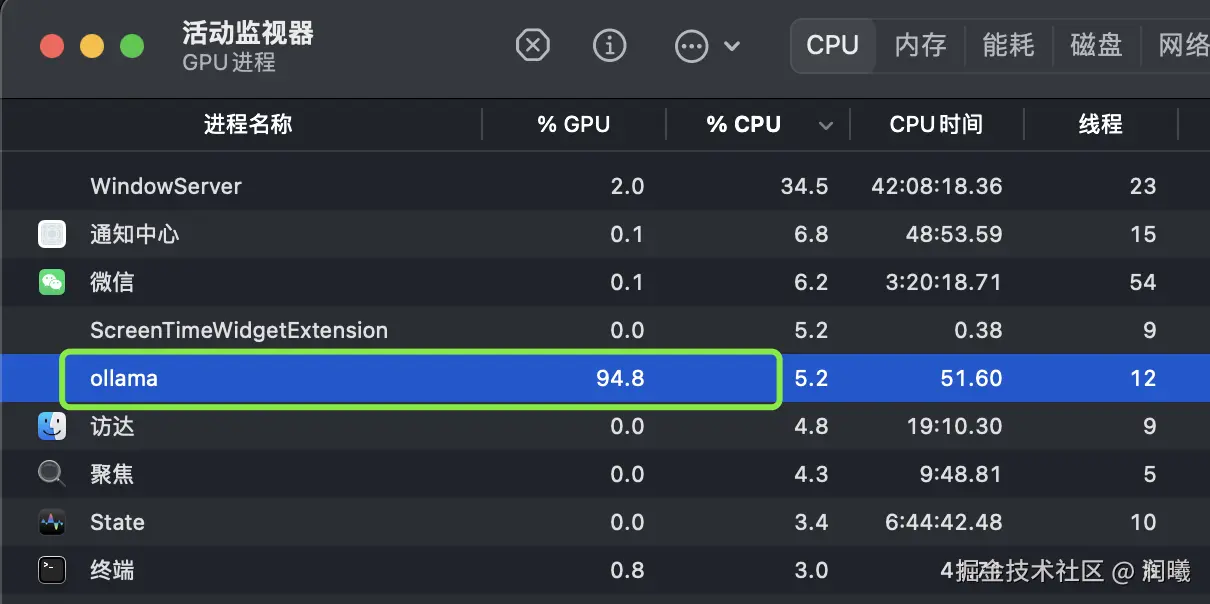Screen dimensions: 1210x604
Task: Click the State app icon
Action: pyautogui.click(x=52, y=522)
